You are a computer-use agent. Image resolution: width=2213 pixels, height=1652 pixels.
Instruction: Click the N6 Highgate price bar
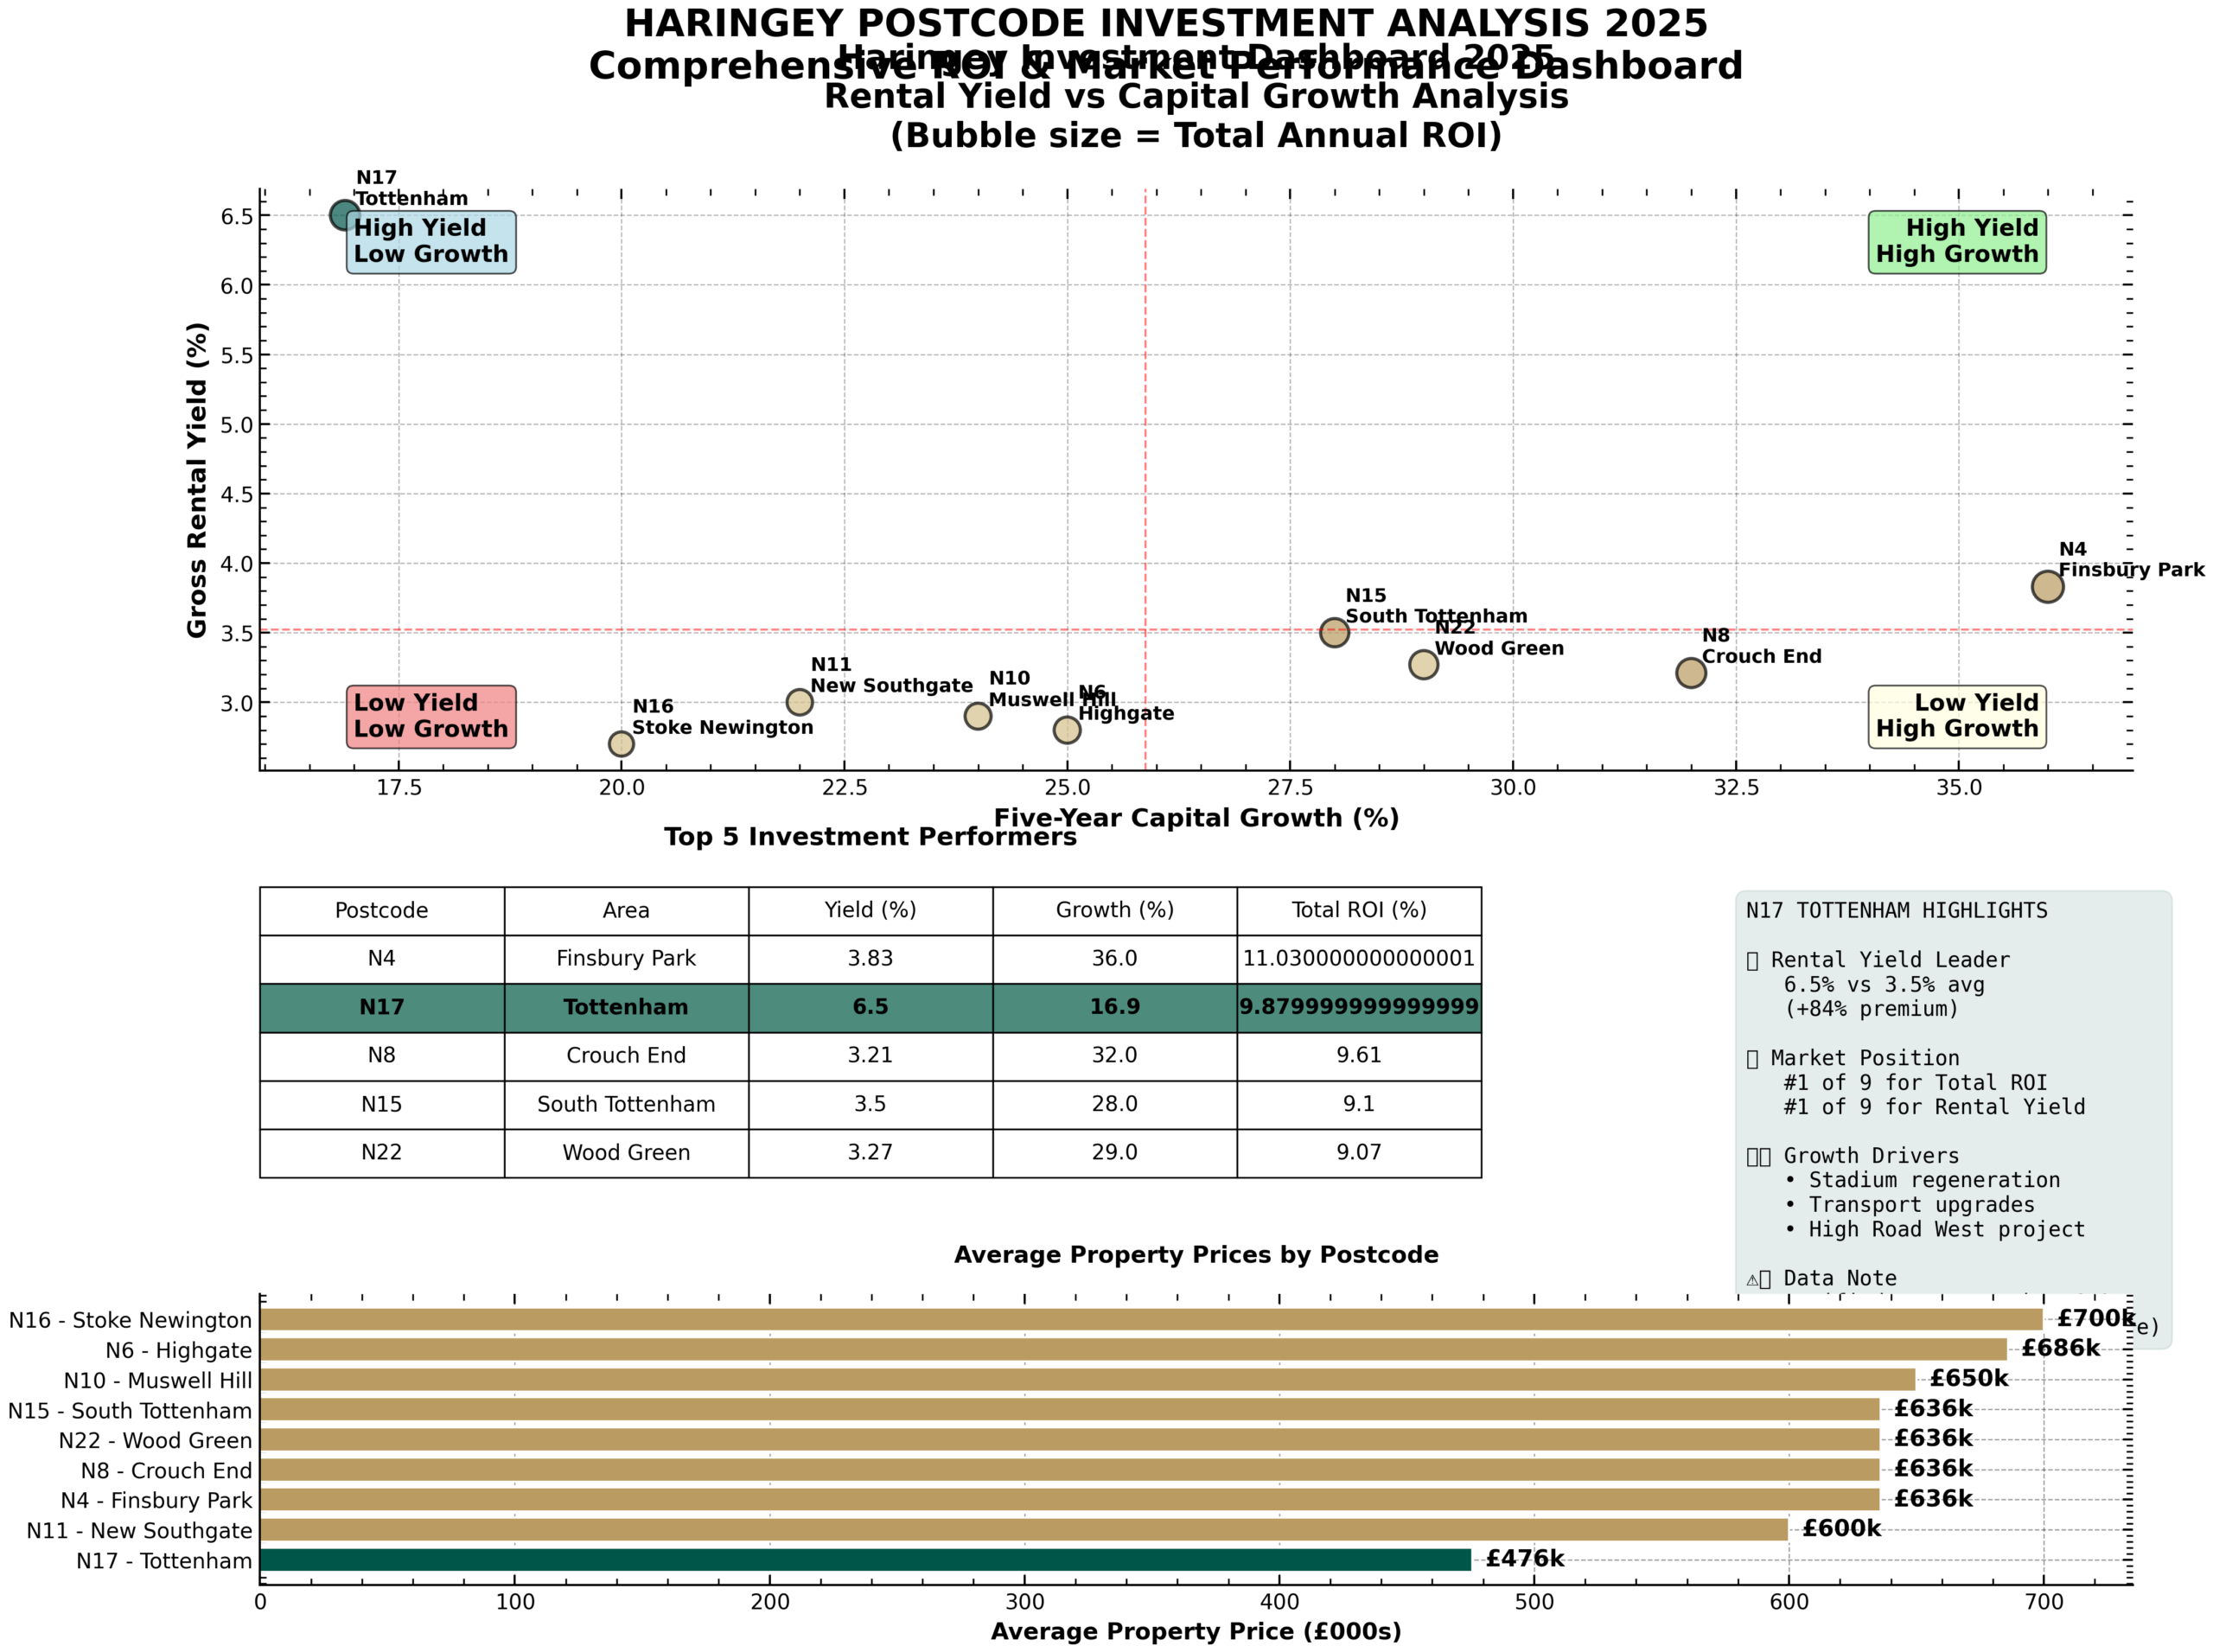[x=1132, y=1349]
